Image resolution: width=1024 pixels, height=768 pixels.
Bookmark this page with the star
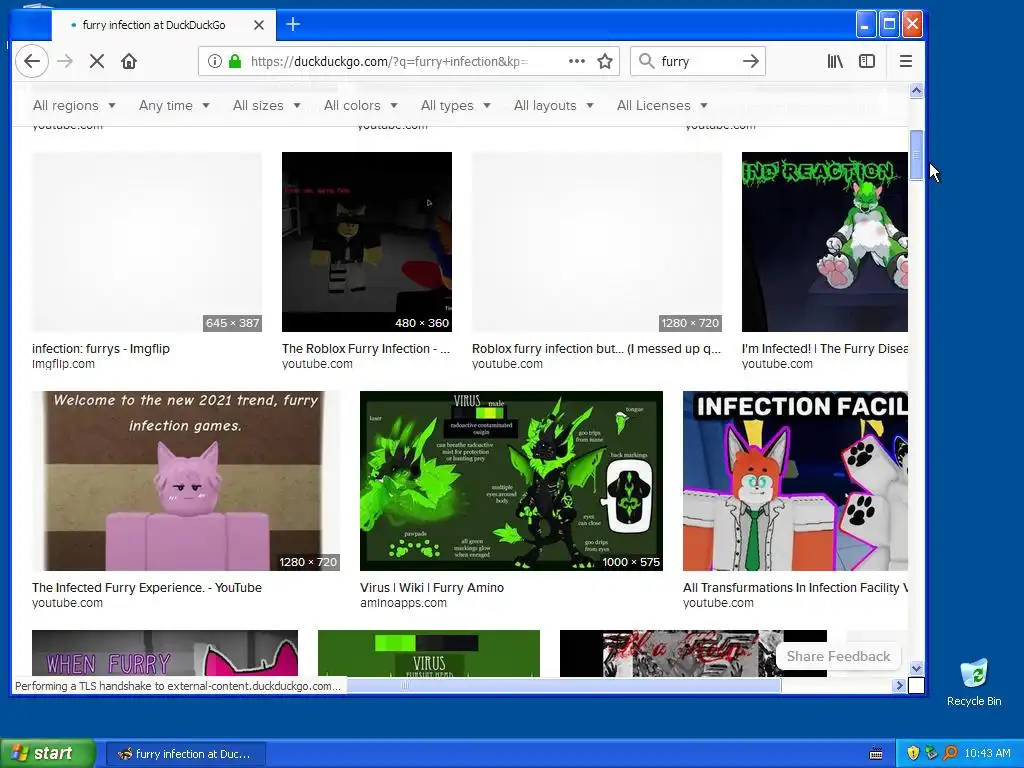pos(605,61)
